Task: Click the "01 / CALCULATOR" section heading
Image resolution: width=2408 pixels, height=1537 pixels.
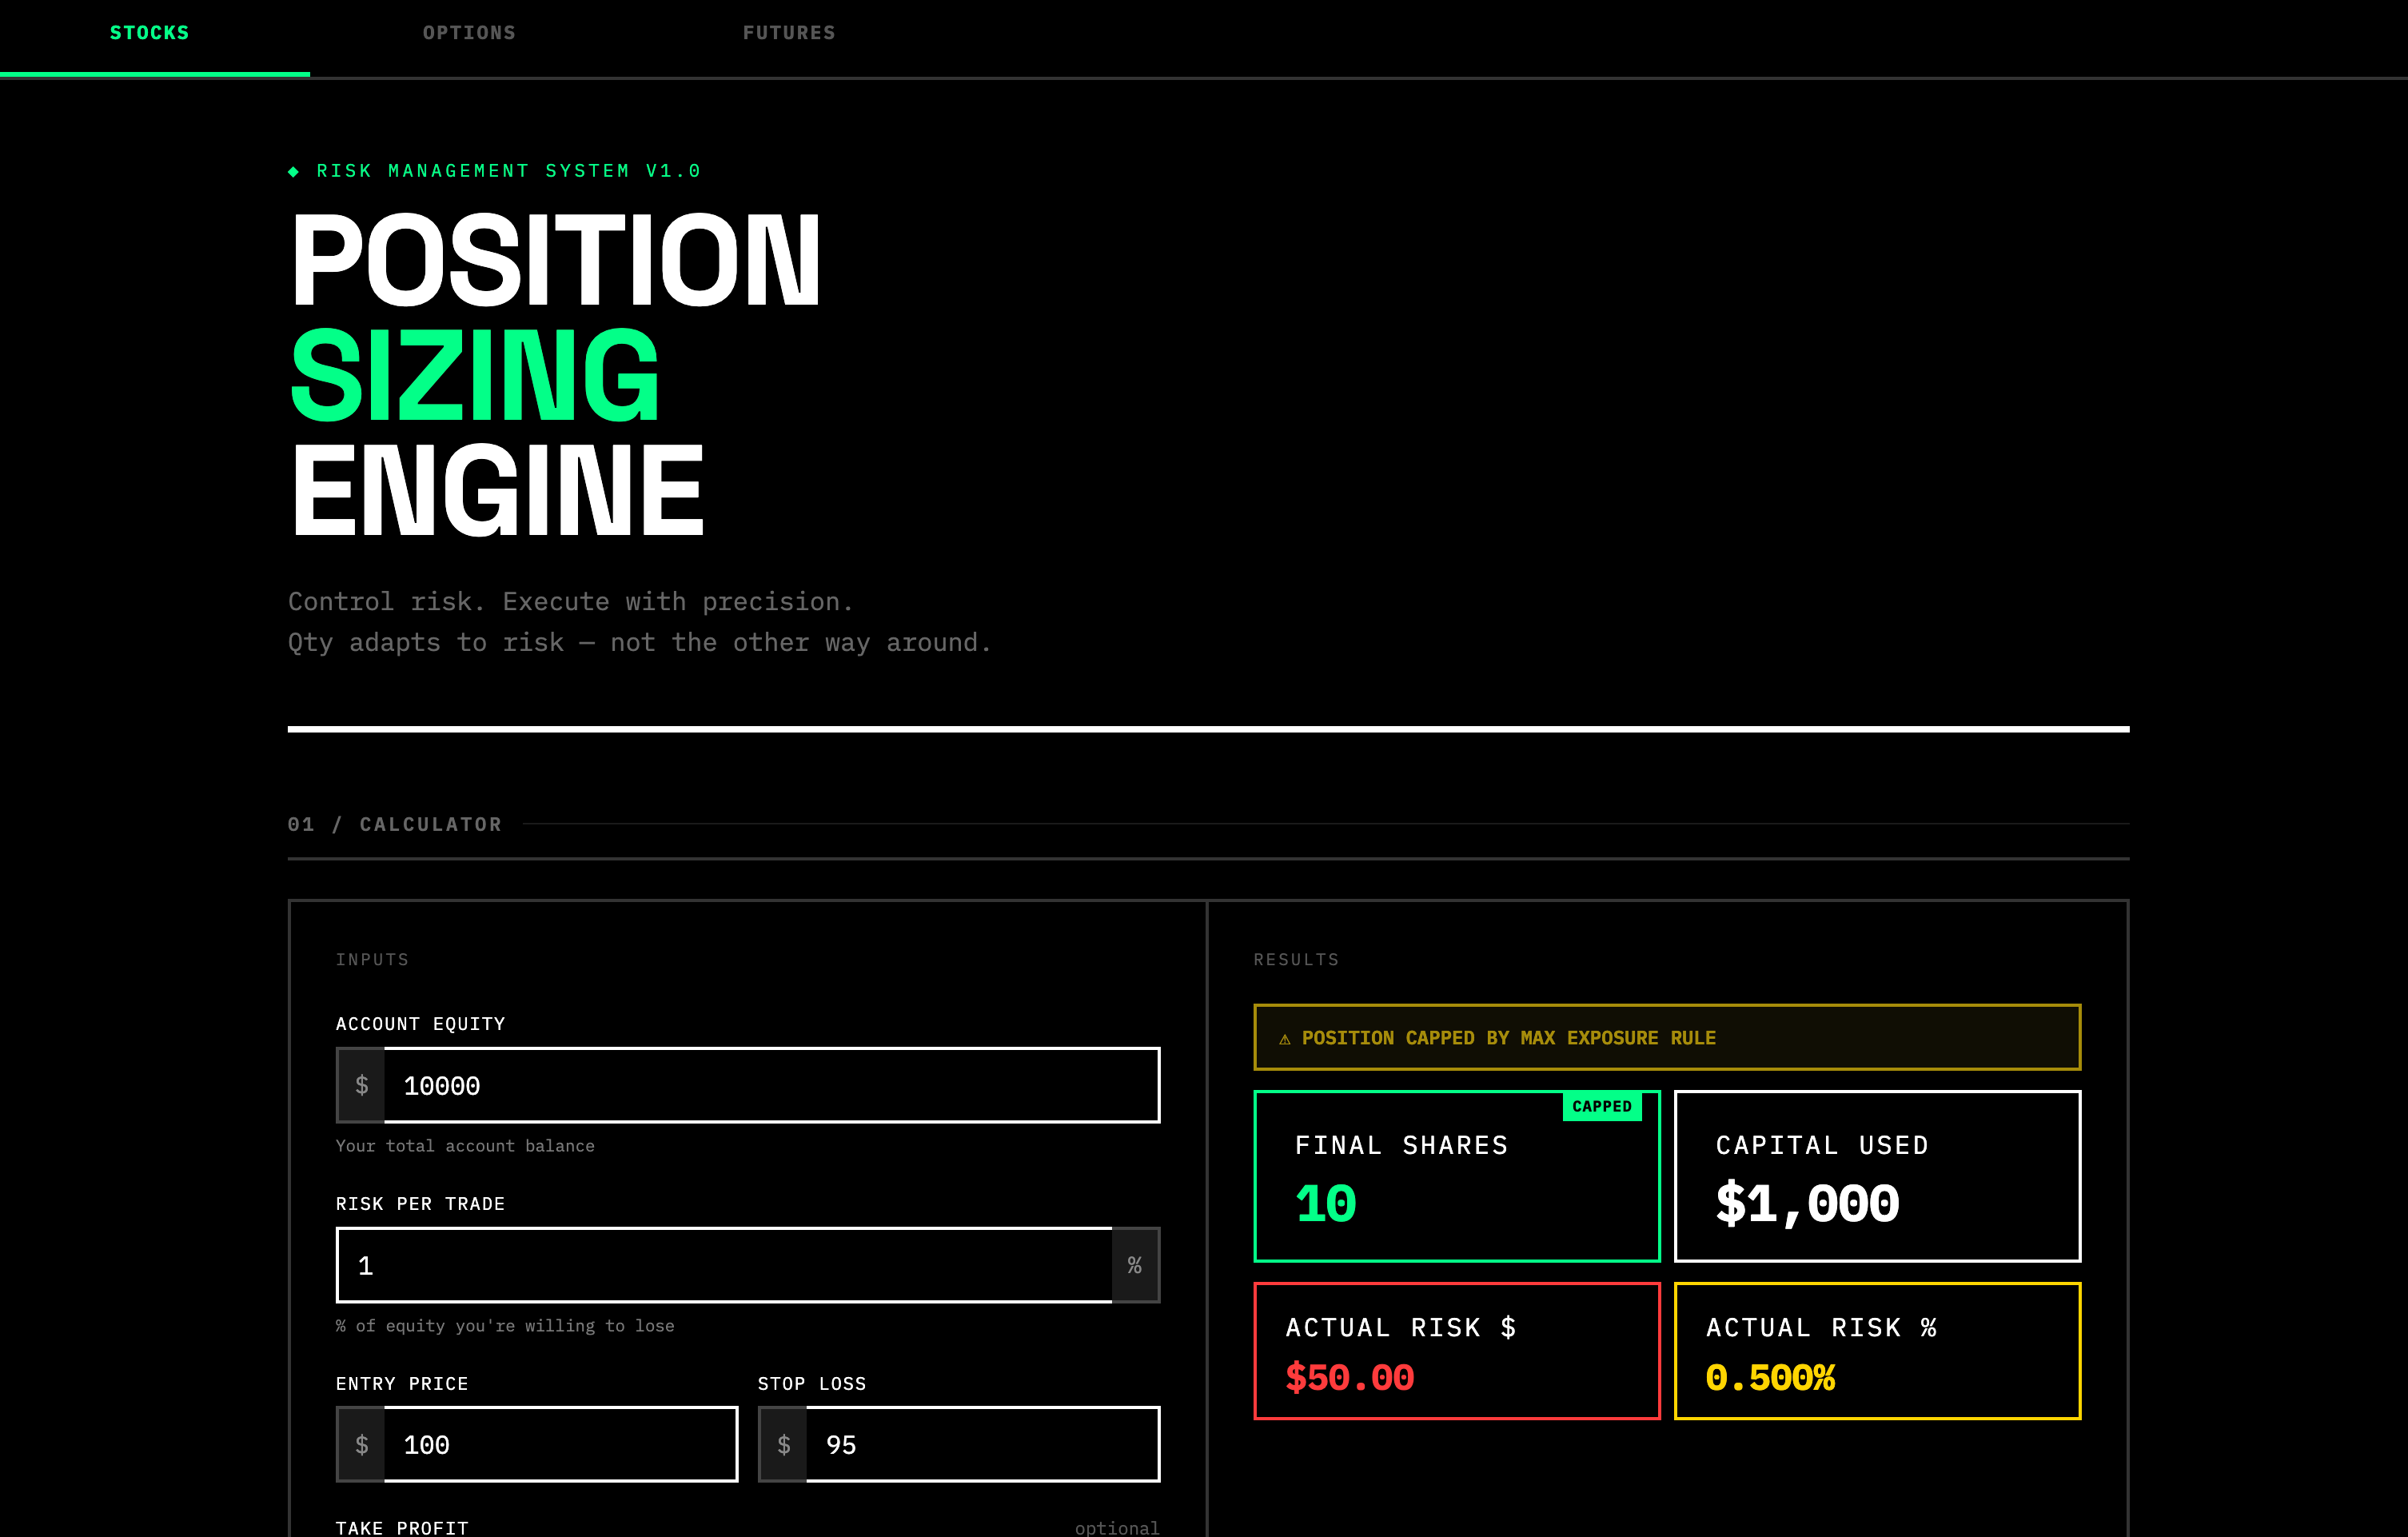Action: coord(395,824)
